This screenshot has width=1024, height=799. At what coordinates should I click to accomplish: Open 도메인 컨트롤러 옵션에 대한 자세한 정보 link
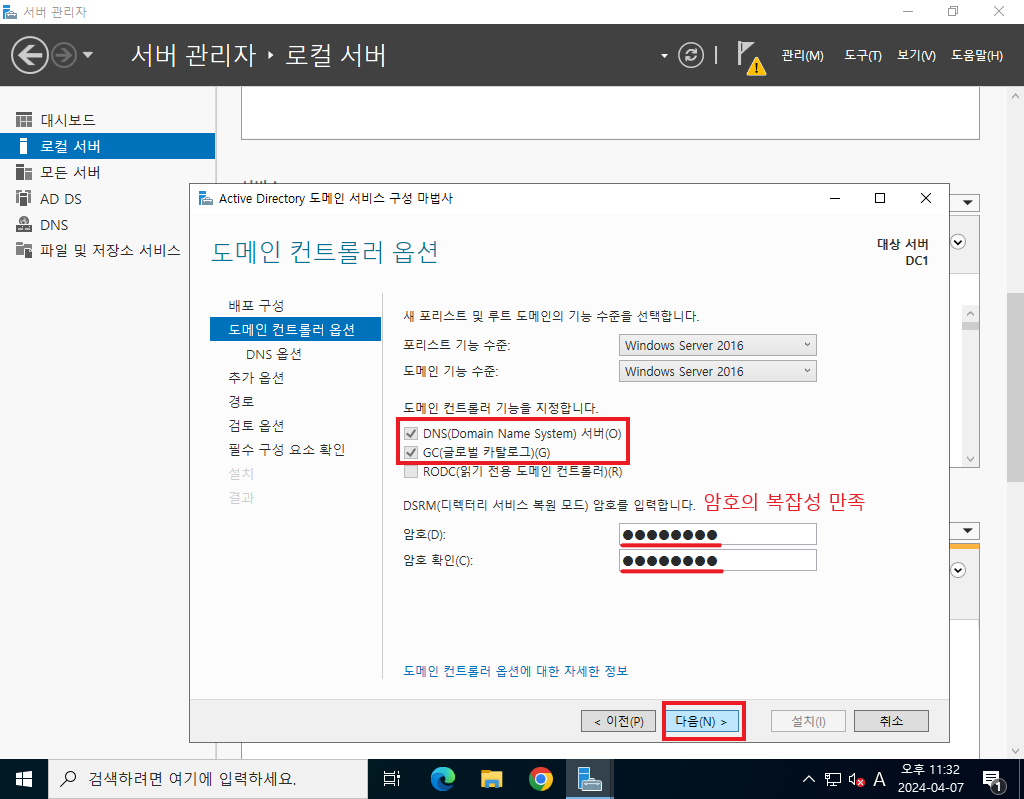[515, 671]
